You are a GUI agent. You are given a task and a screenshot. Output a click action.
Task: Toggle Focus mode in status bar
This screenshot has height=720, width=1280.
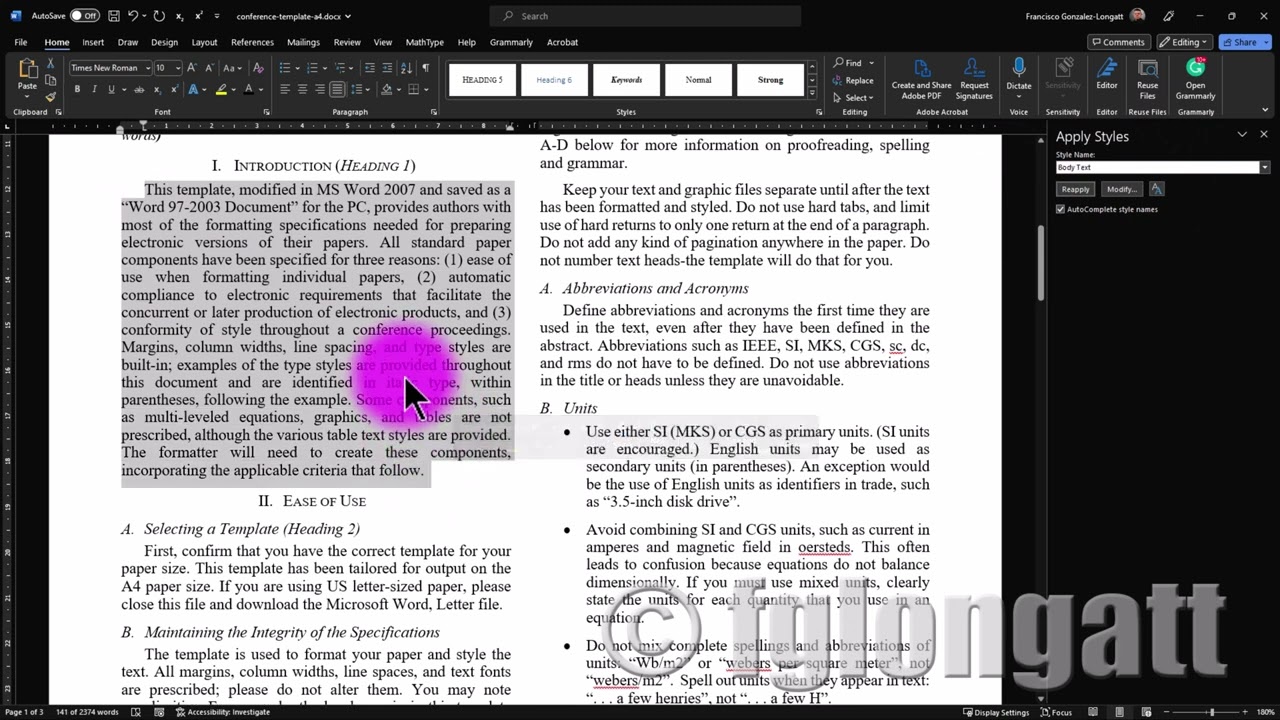point(1054,712)
